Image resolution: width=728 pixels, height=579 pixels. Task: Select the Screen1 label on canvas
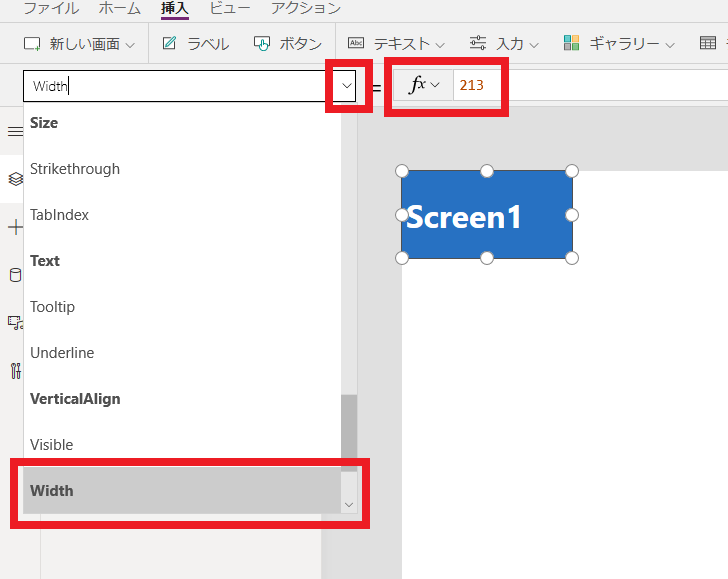487,215
